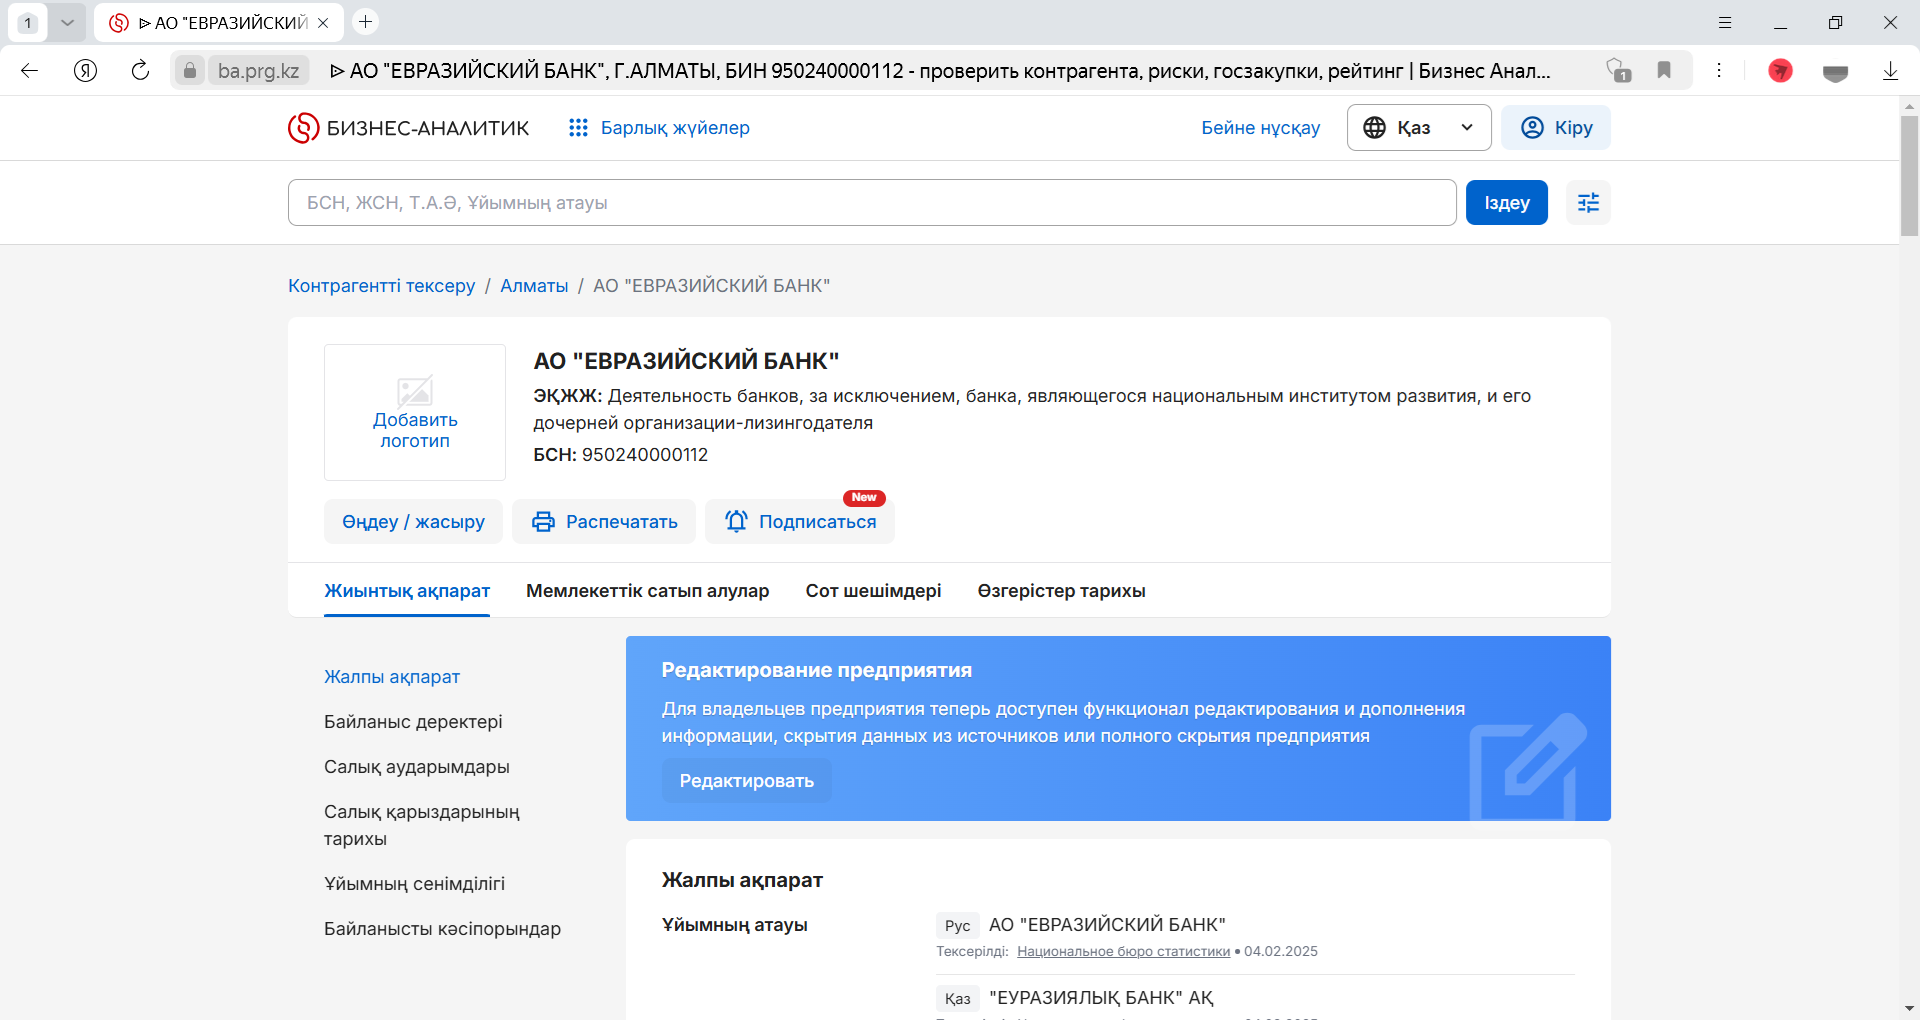This screenshot has width=1920, height=1020.
Task: Open the Национальное бюро статистики link
Action: (1123, 951)
